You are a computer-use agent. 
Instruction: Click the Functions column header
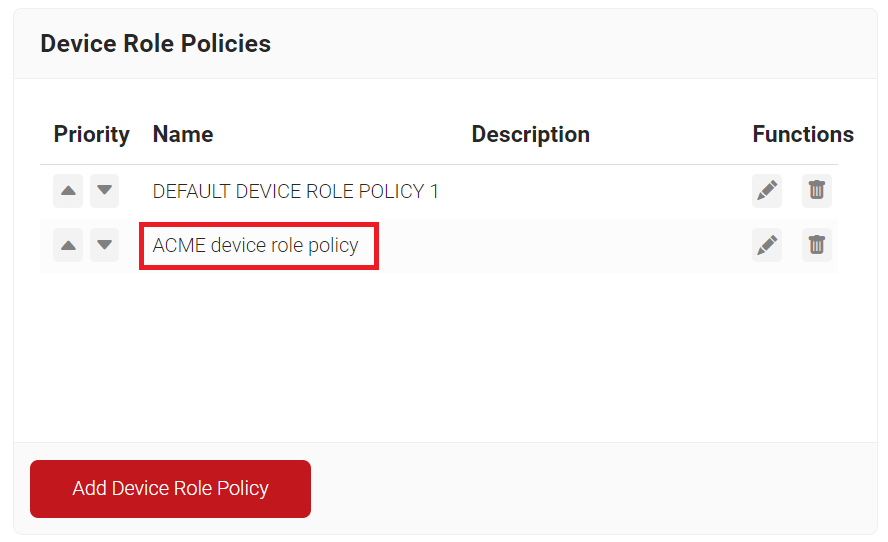pyautogui.click(x=803, y=134)
